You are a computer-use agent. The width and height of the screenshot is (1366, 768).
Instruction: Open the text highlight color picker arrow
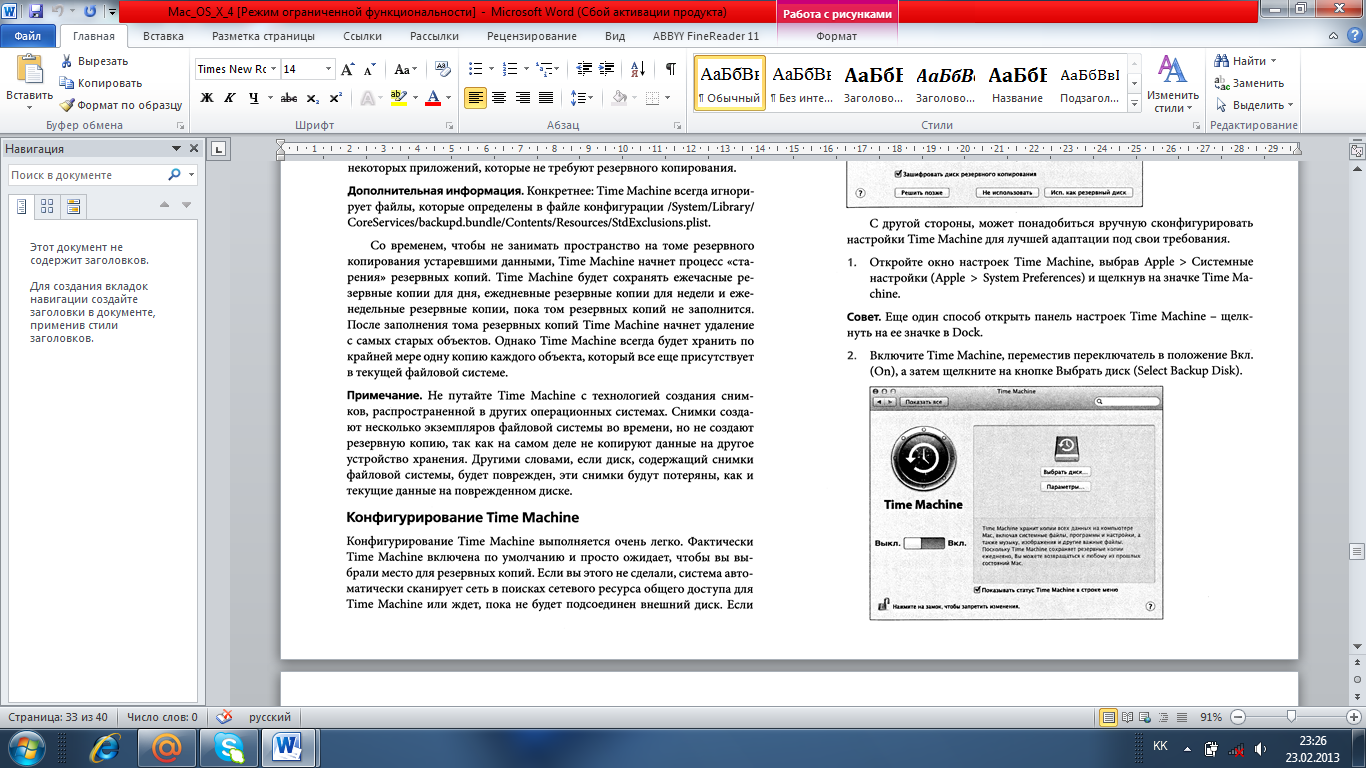(414, 98)
